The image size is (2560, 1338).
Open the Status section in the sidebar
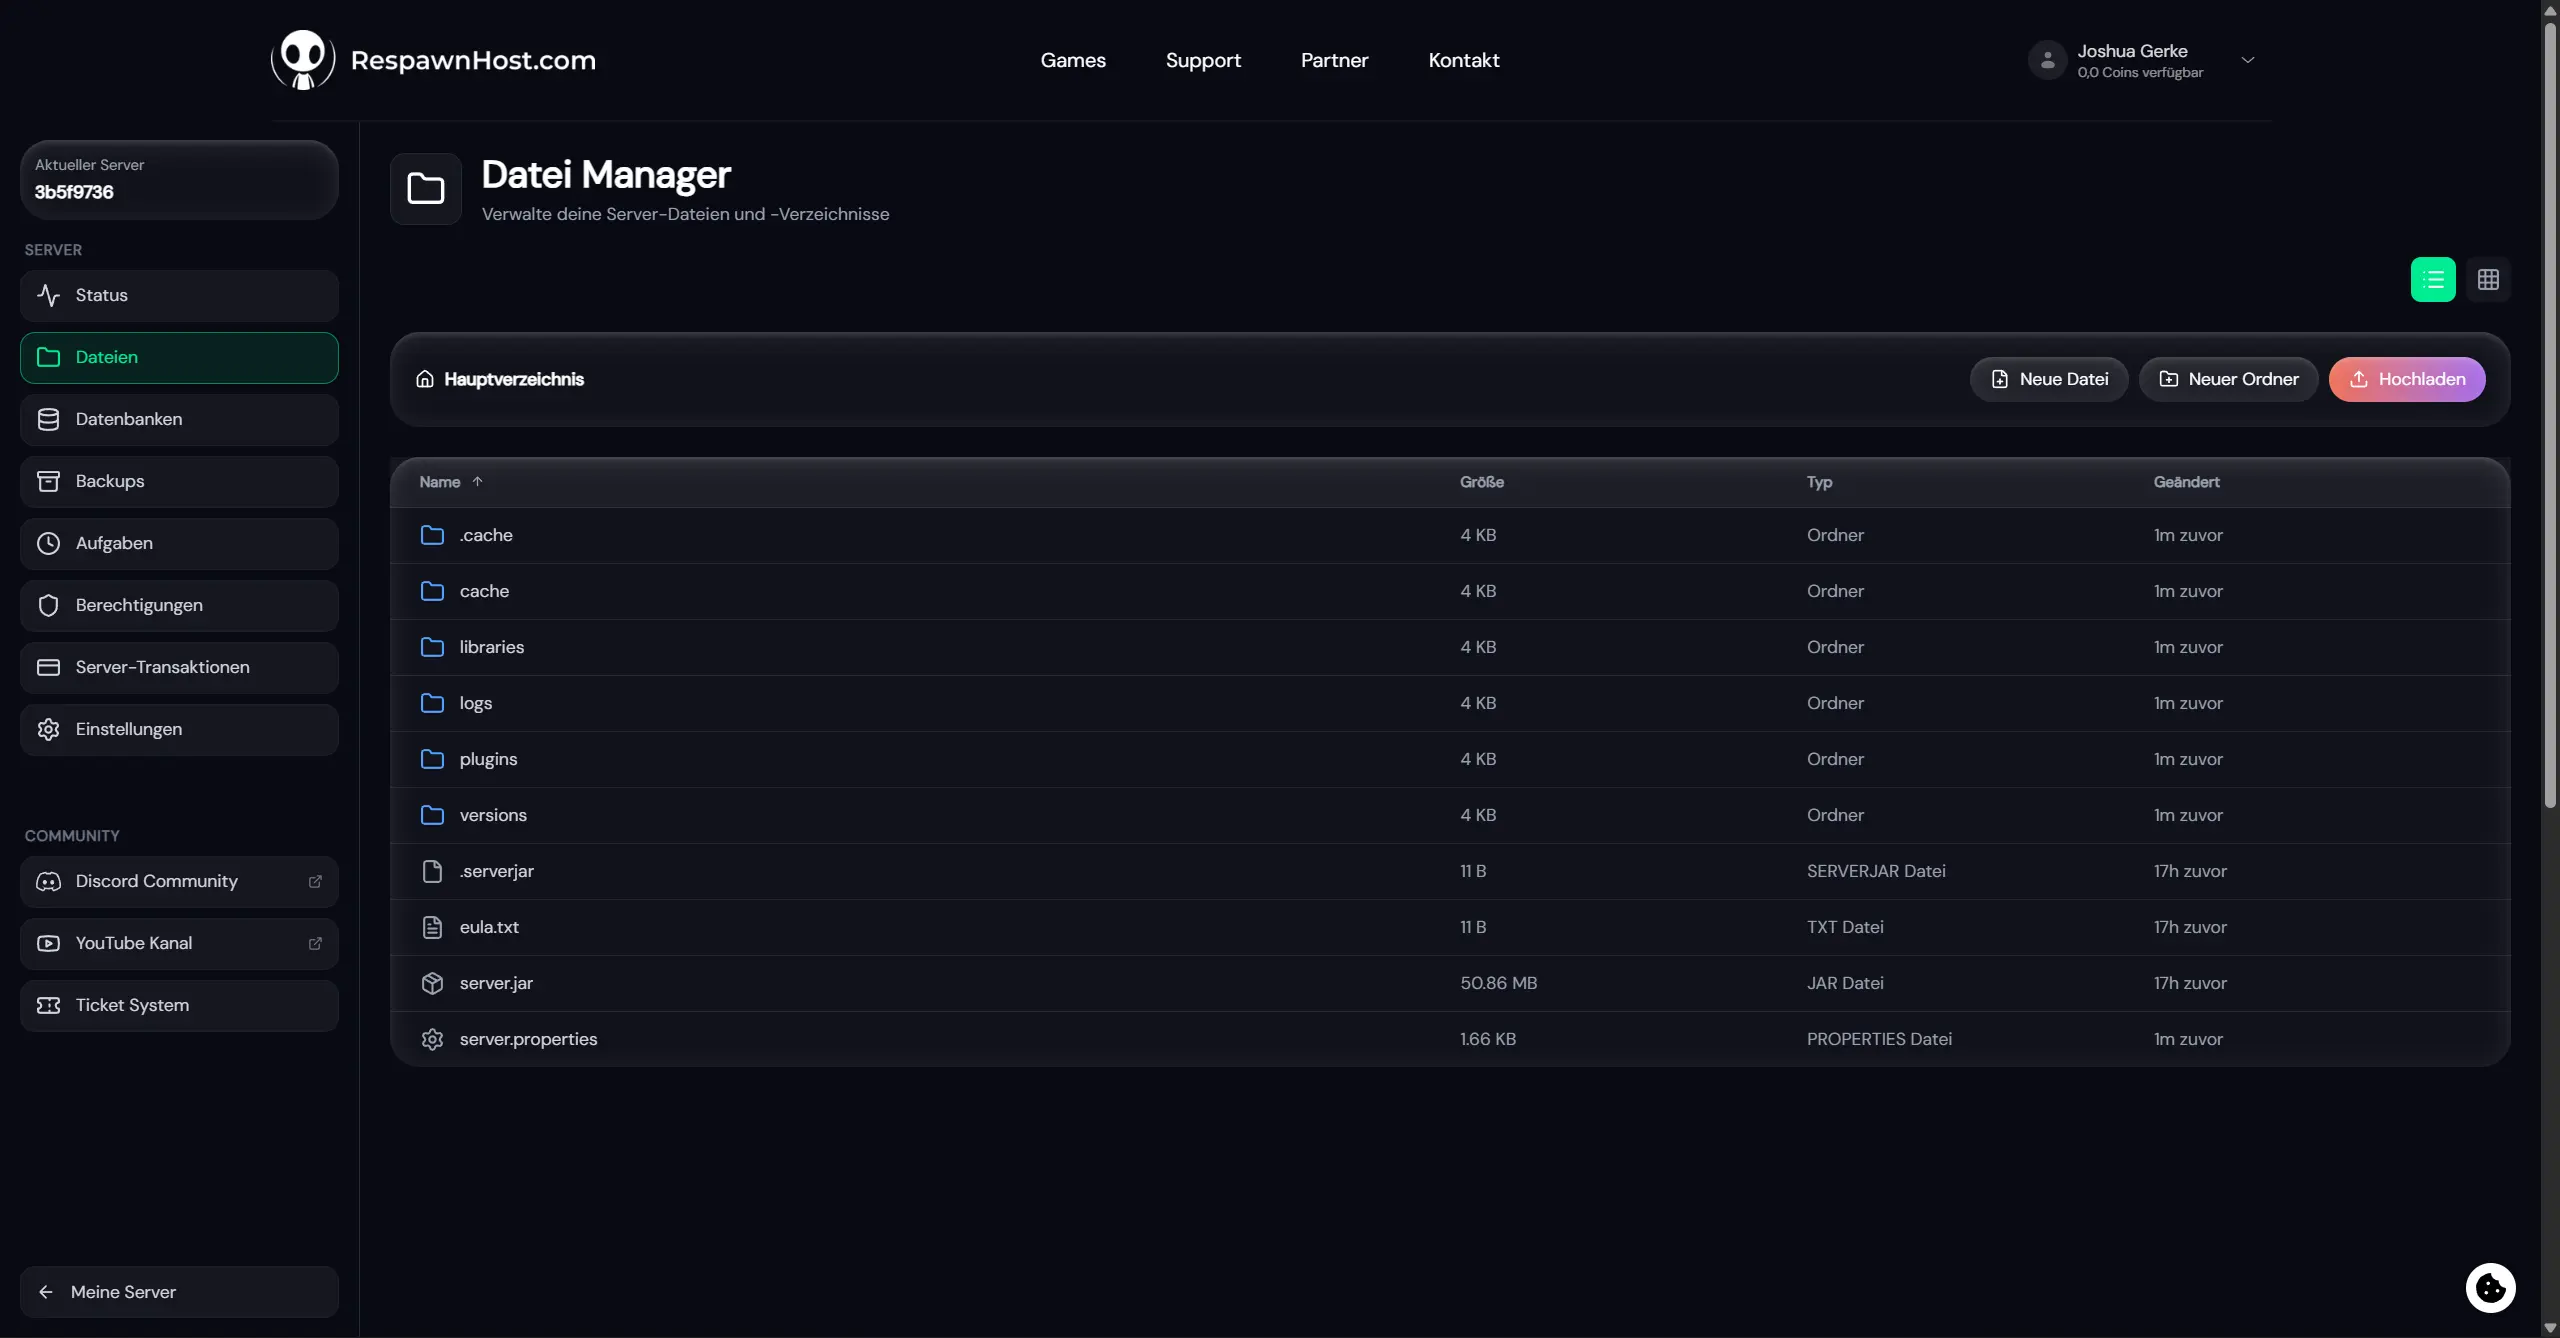(x=178, y=295)
